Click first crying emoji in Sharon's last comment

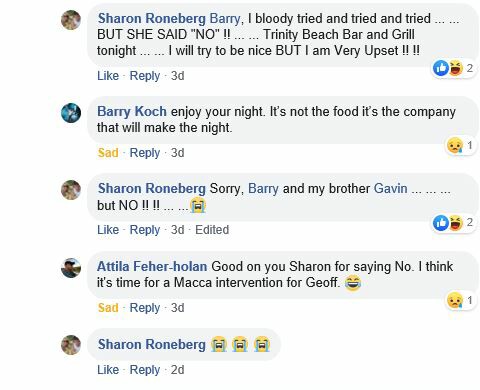[219, 344]
